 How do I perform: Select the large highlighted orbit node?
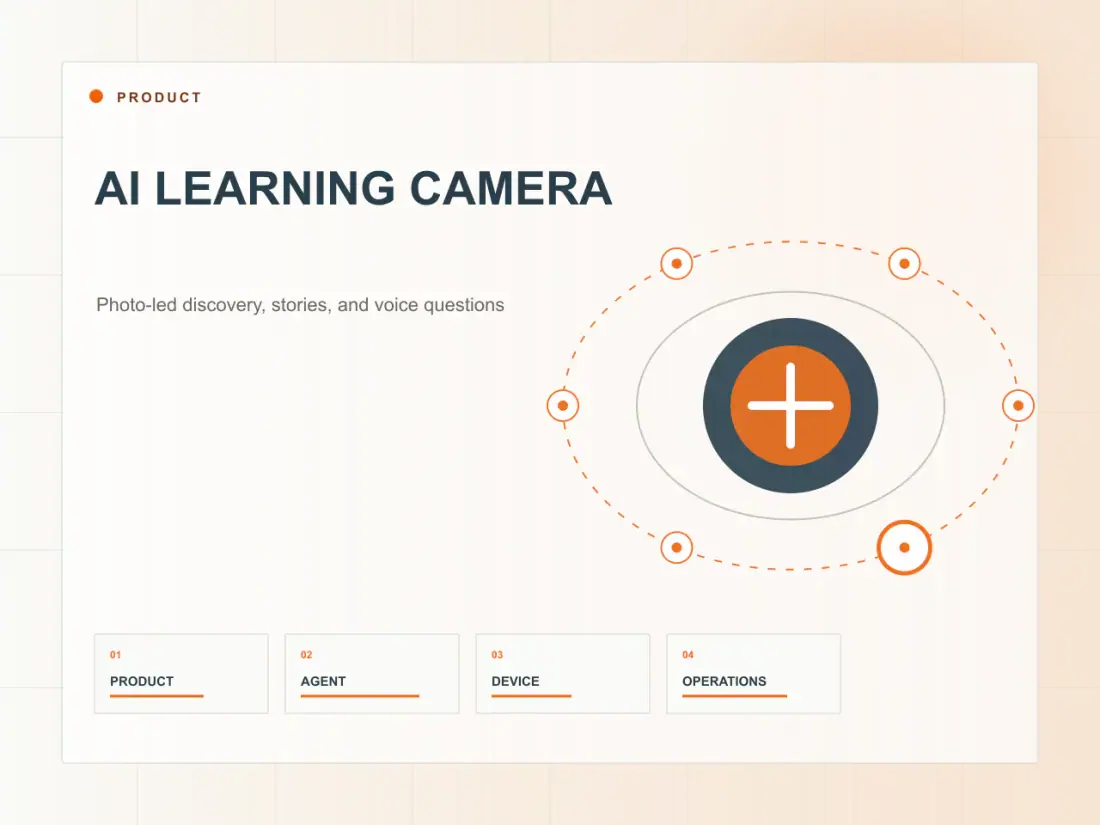coord(904,547)
